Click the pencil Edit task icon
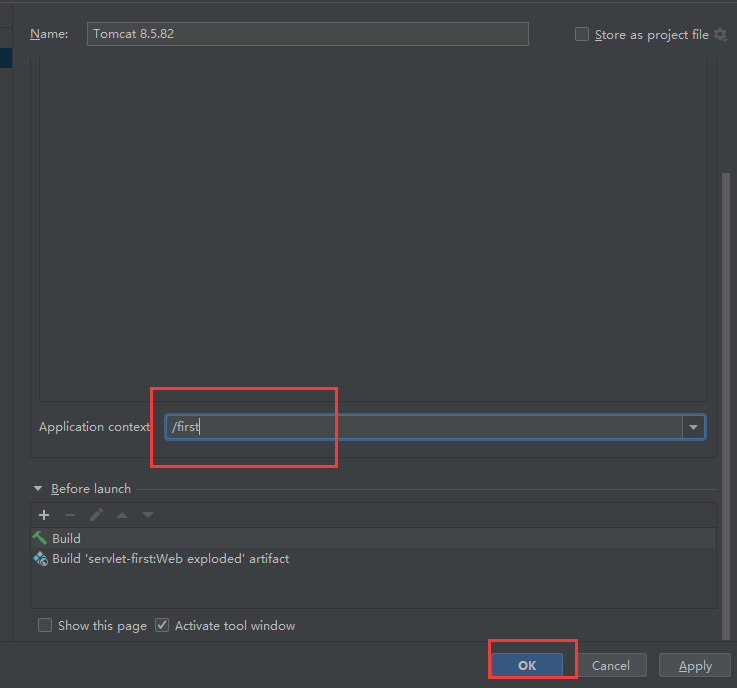The width and height of the screenshot is (737, 688). coord(96,515)
